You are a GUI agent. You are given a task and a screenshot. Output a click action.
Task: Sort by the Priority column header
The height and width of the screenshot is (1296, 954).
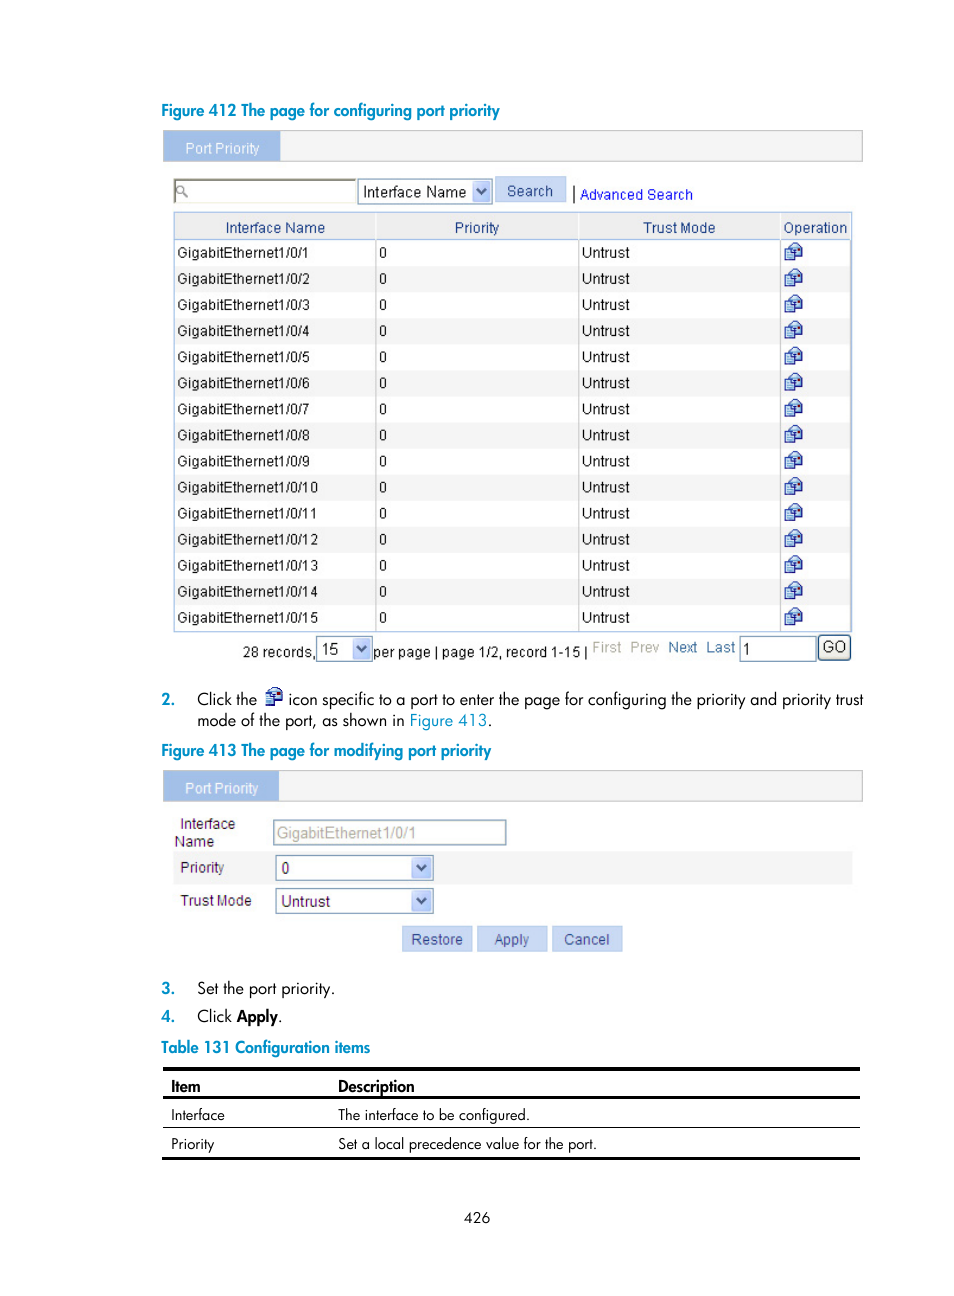click(477, 228)
